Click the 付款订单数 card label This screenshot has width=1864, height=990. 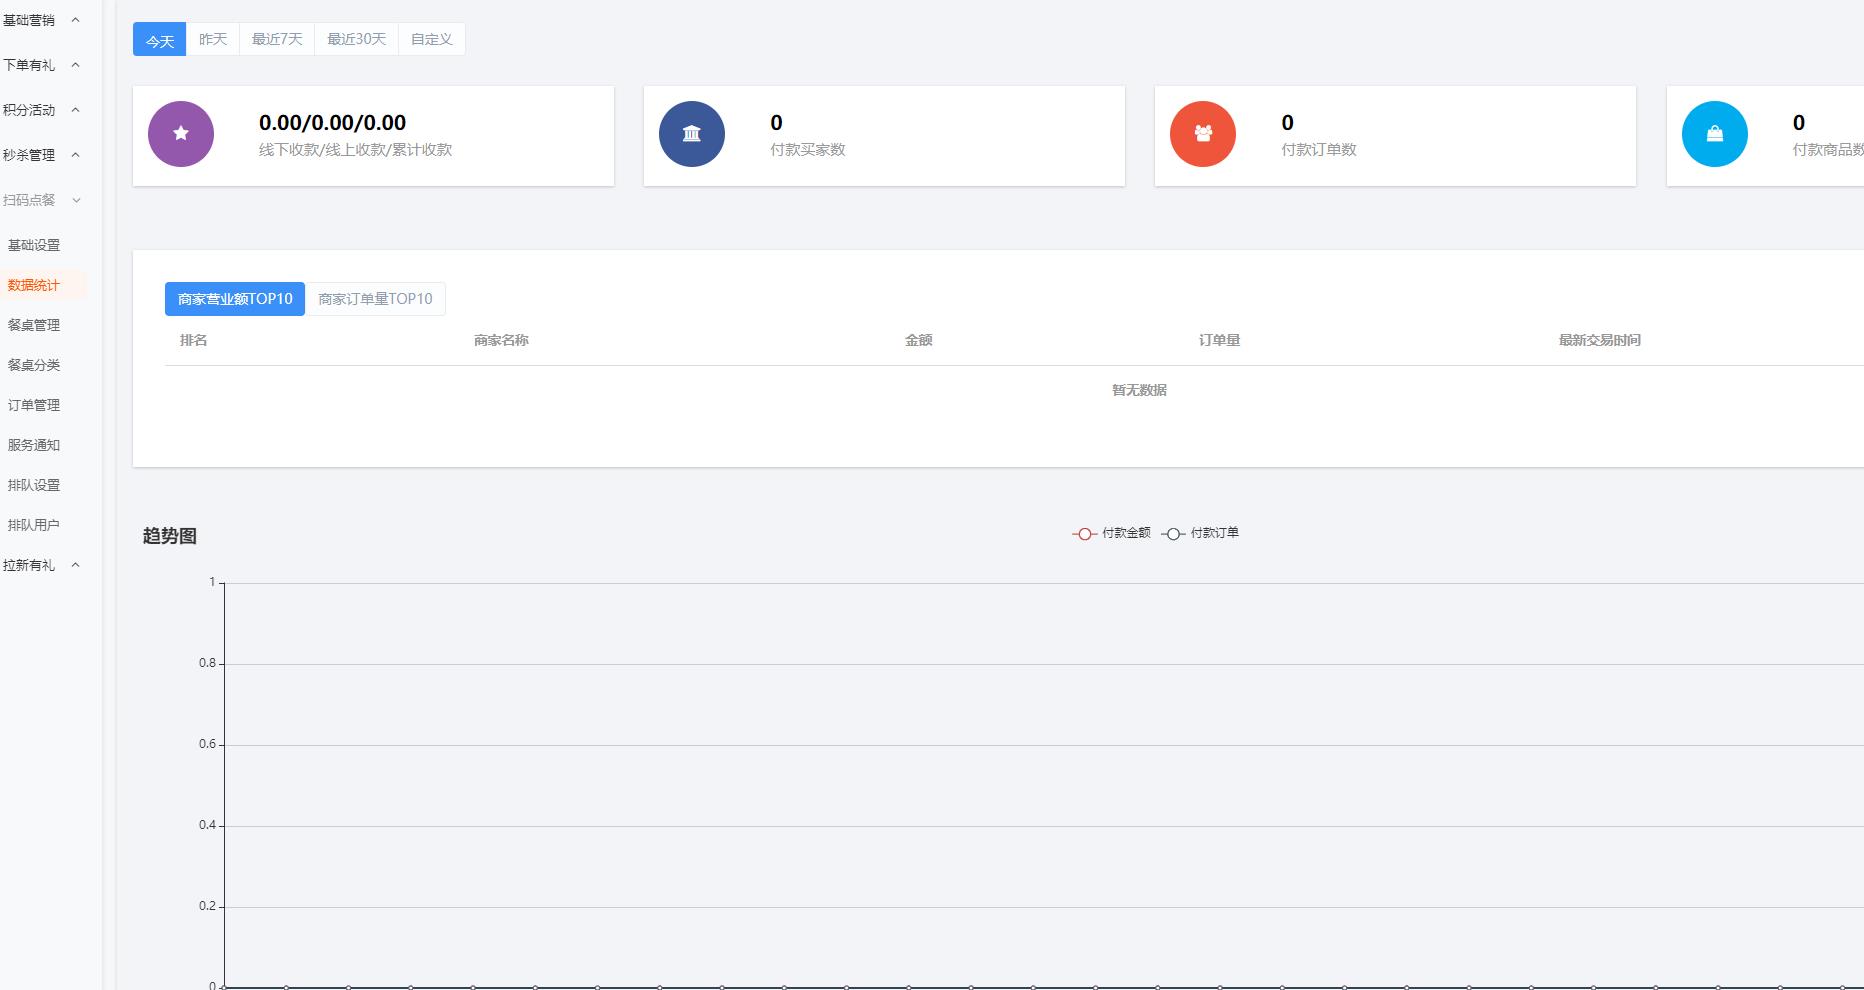(1319, 150)
